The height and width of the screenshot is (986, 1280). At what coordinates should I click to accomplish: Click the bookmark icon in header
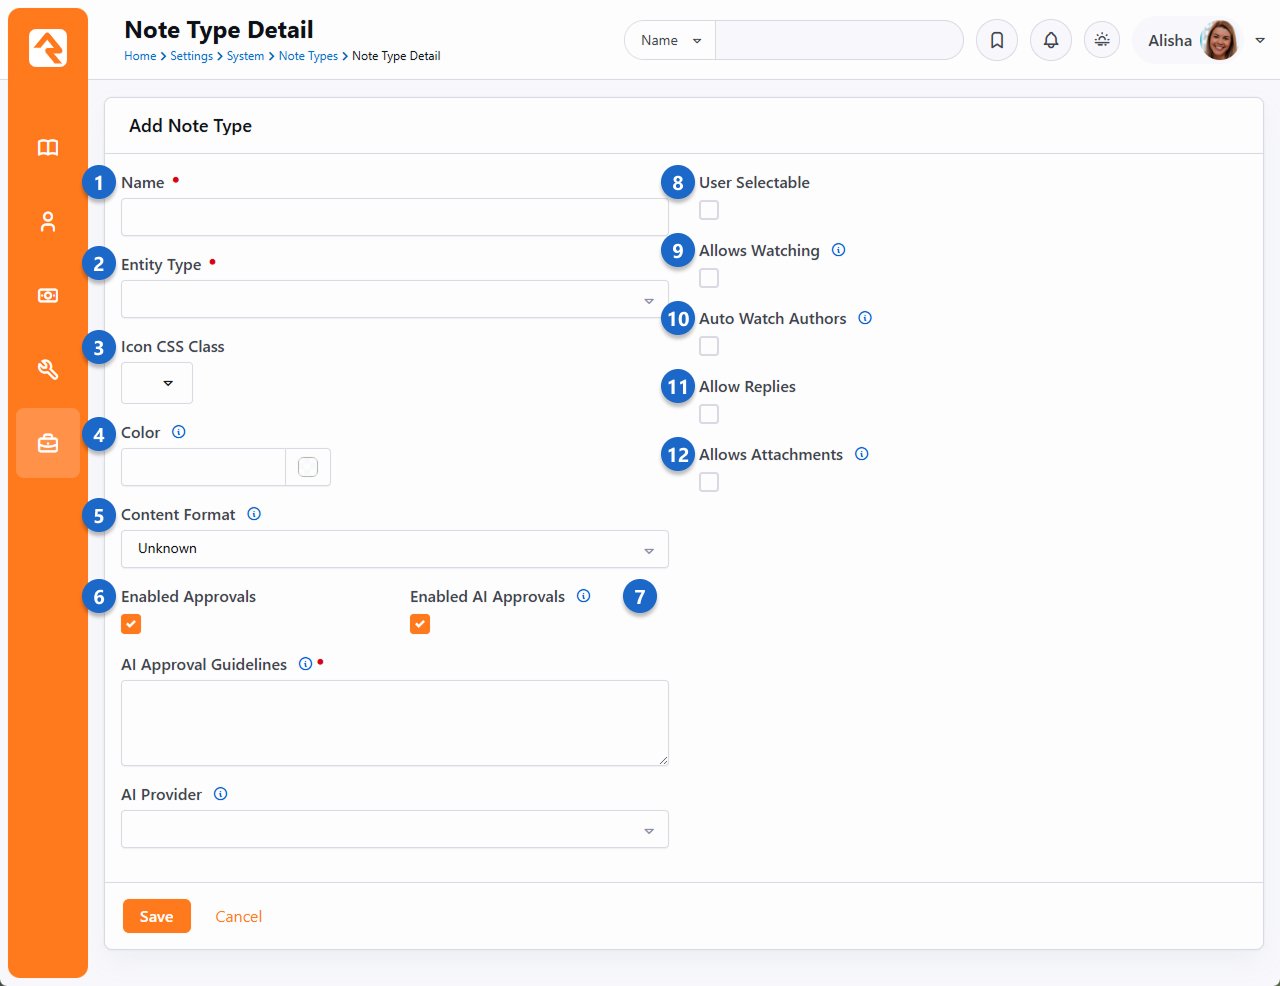[997, 40]
